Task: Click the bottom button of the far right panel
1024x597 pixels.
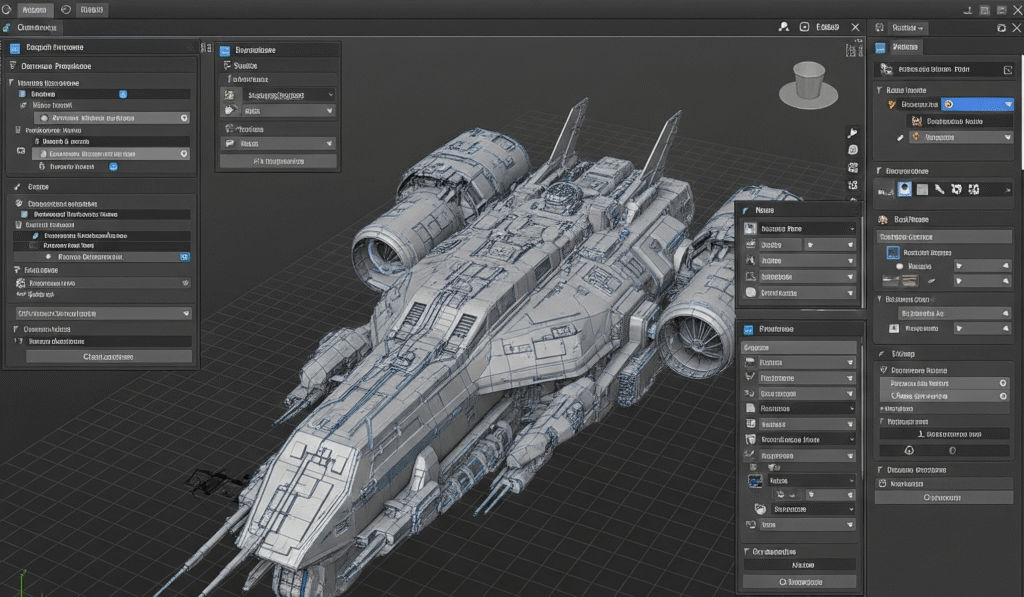Action: [944, 498]
